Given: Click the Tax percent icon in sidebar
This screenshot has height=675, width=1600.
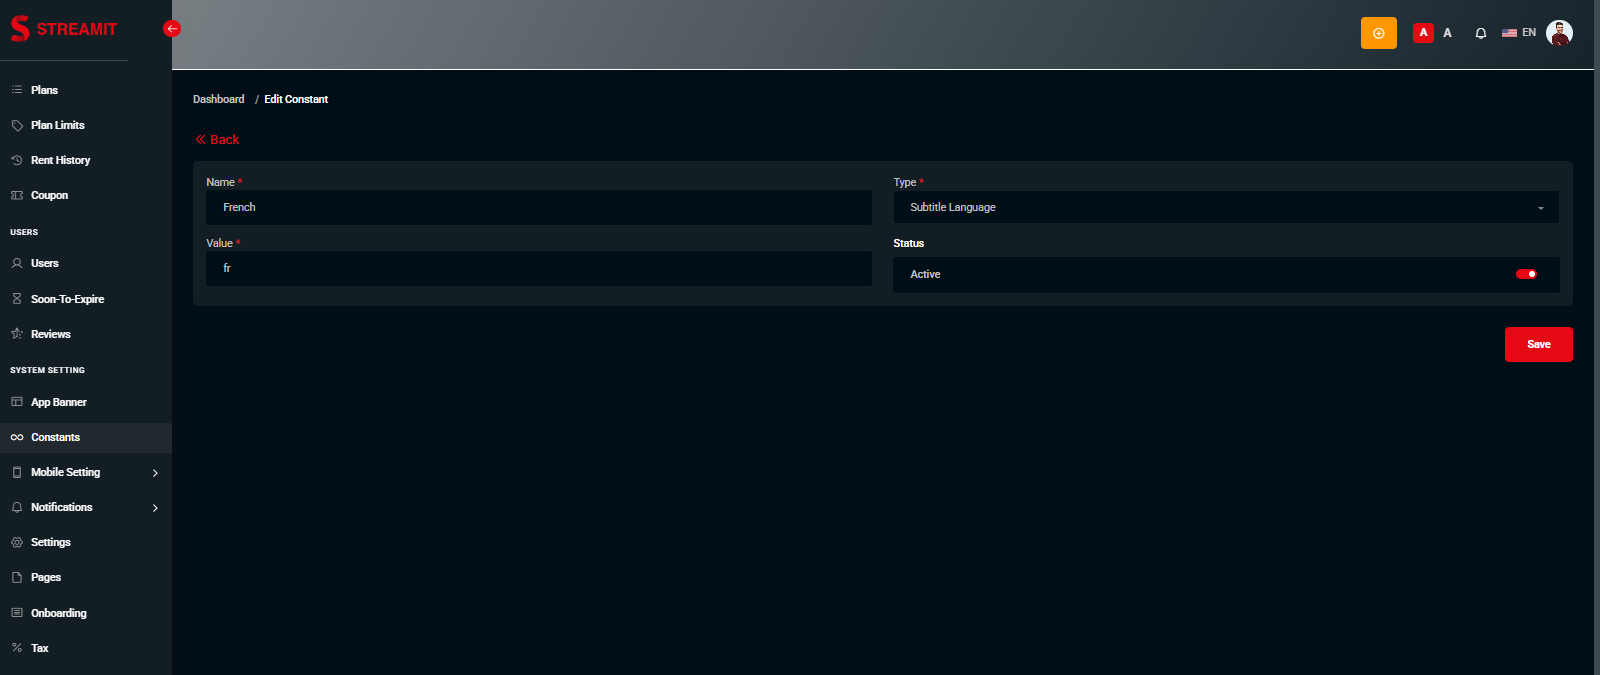Looking at the screenshot, I should [x=17, y=648].
